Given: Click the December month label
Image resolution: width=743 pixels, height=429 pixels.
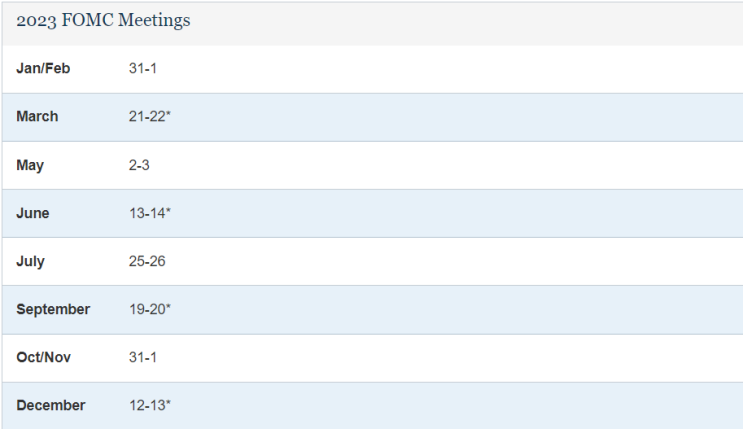Looking at the screenshot, I should tap(51, 405).
